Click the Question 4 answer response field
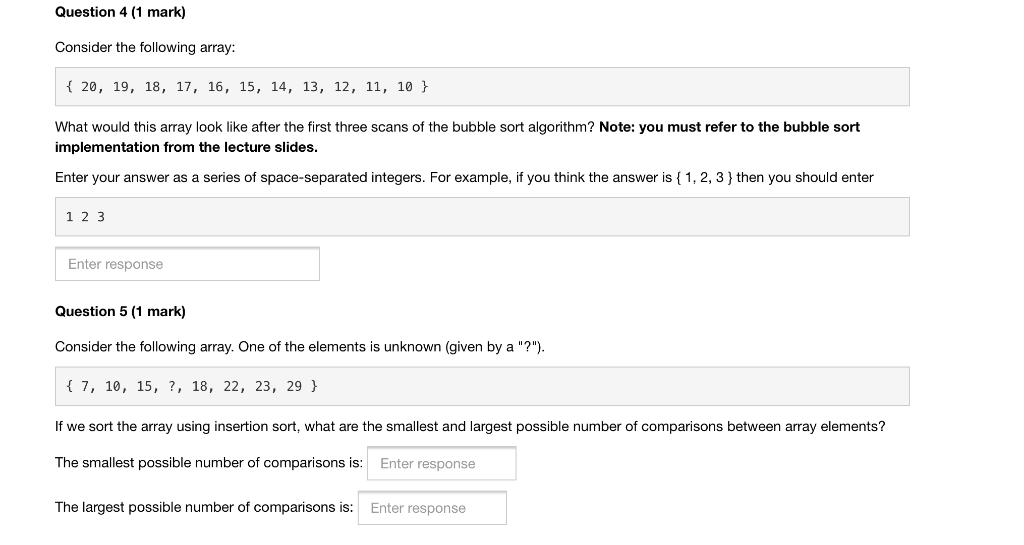This screenshot has width=1024, height=545. tap(187, 264)
